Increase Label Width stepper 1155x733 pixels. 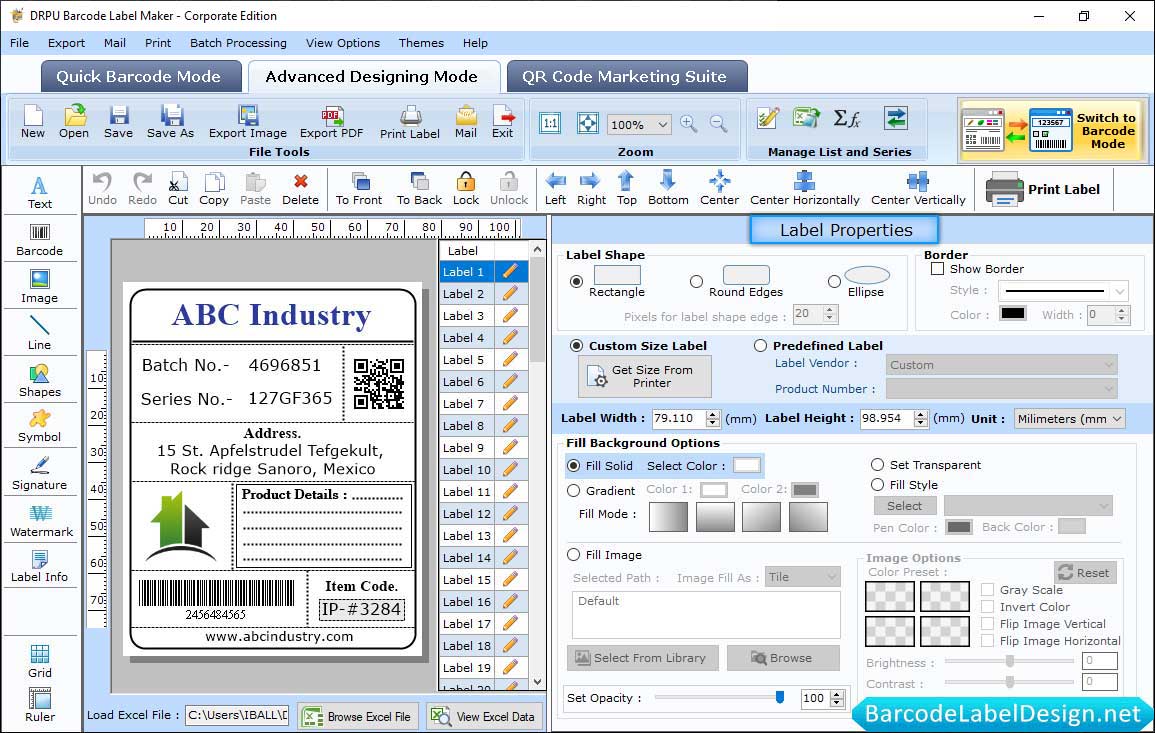coord(712,414)
